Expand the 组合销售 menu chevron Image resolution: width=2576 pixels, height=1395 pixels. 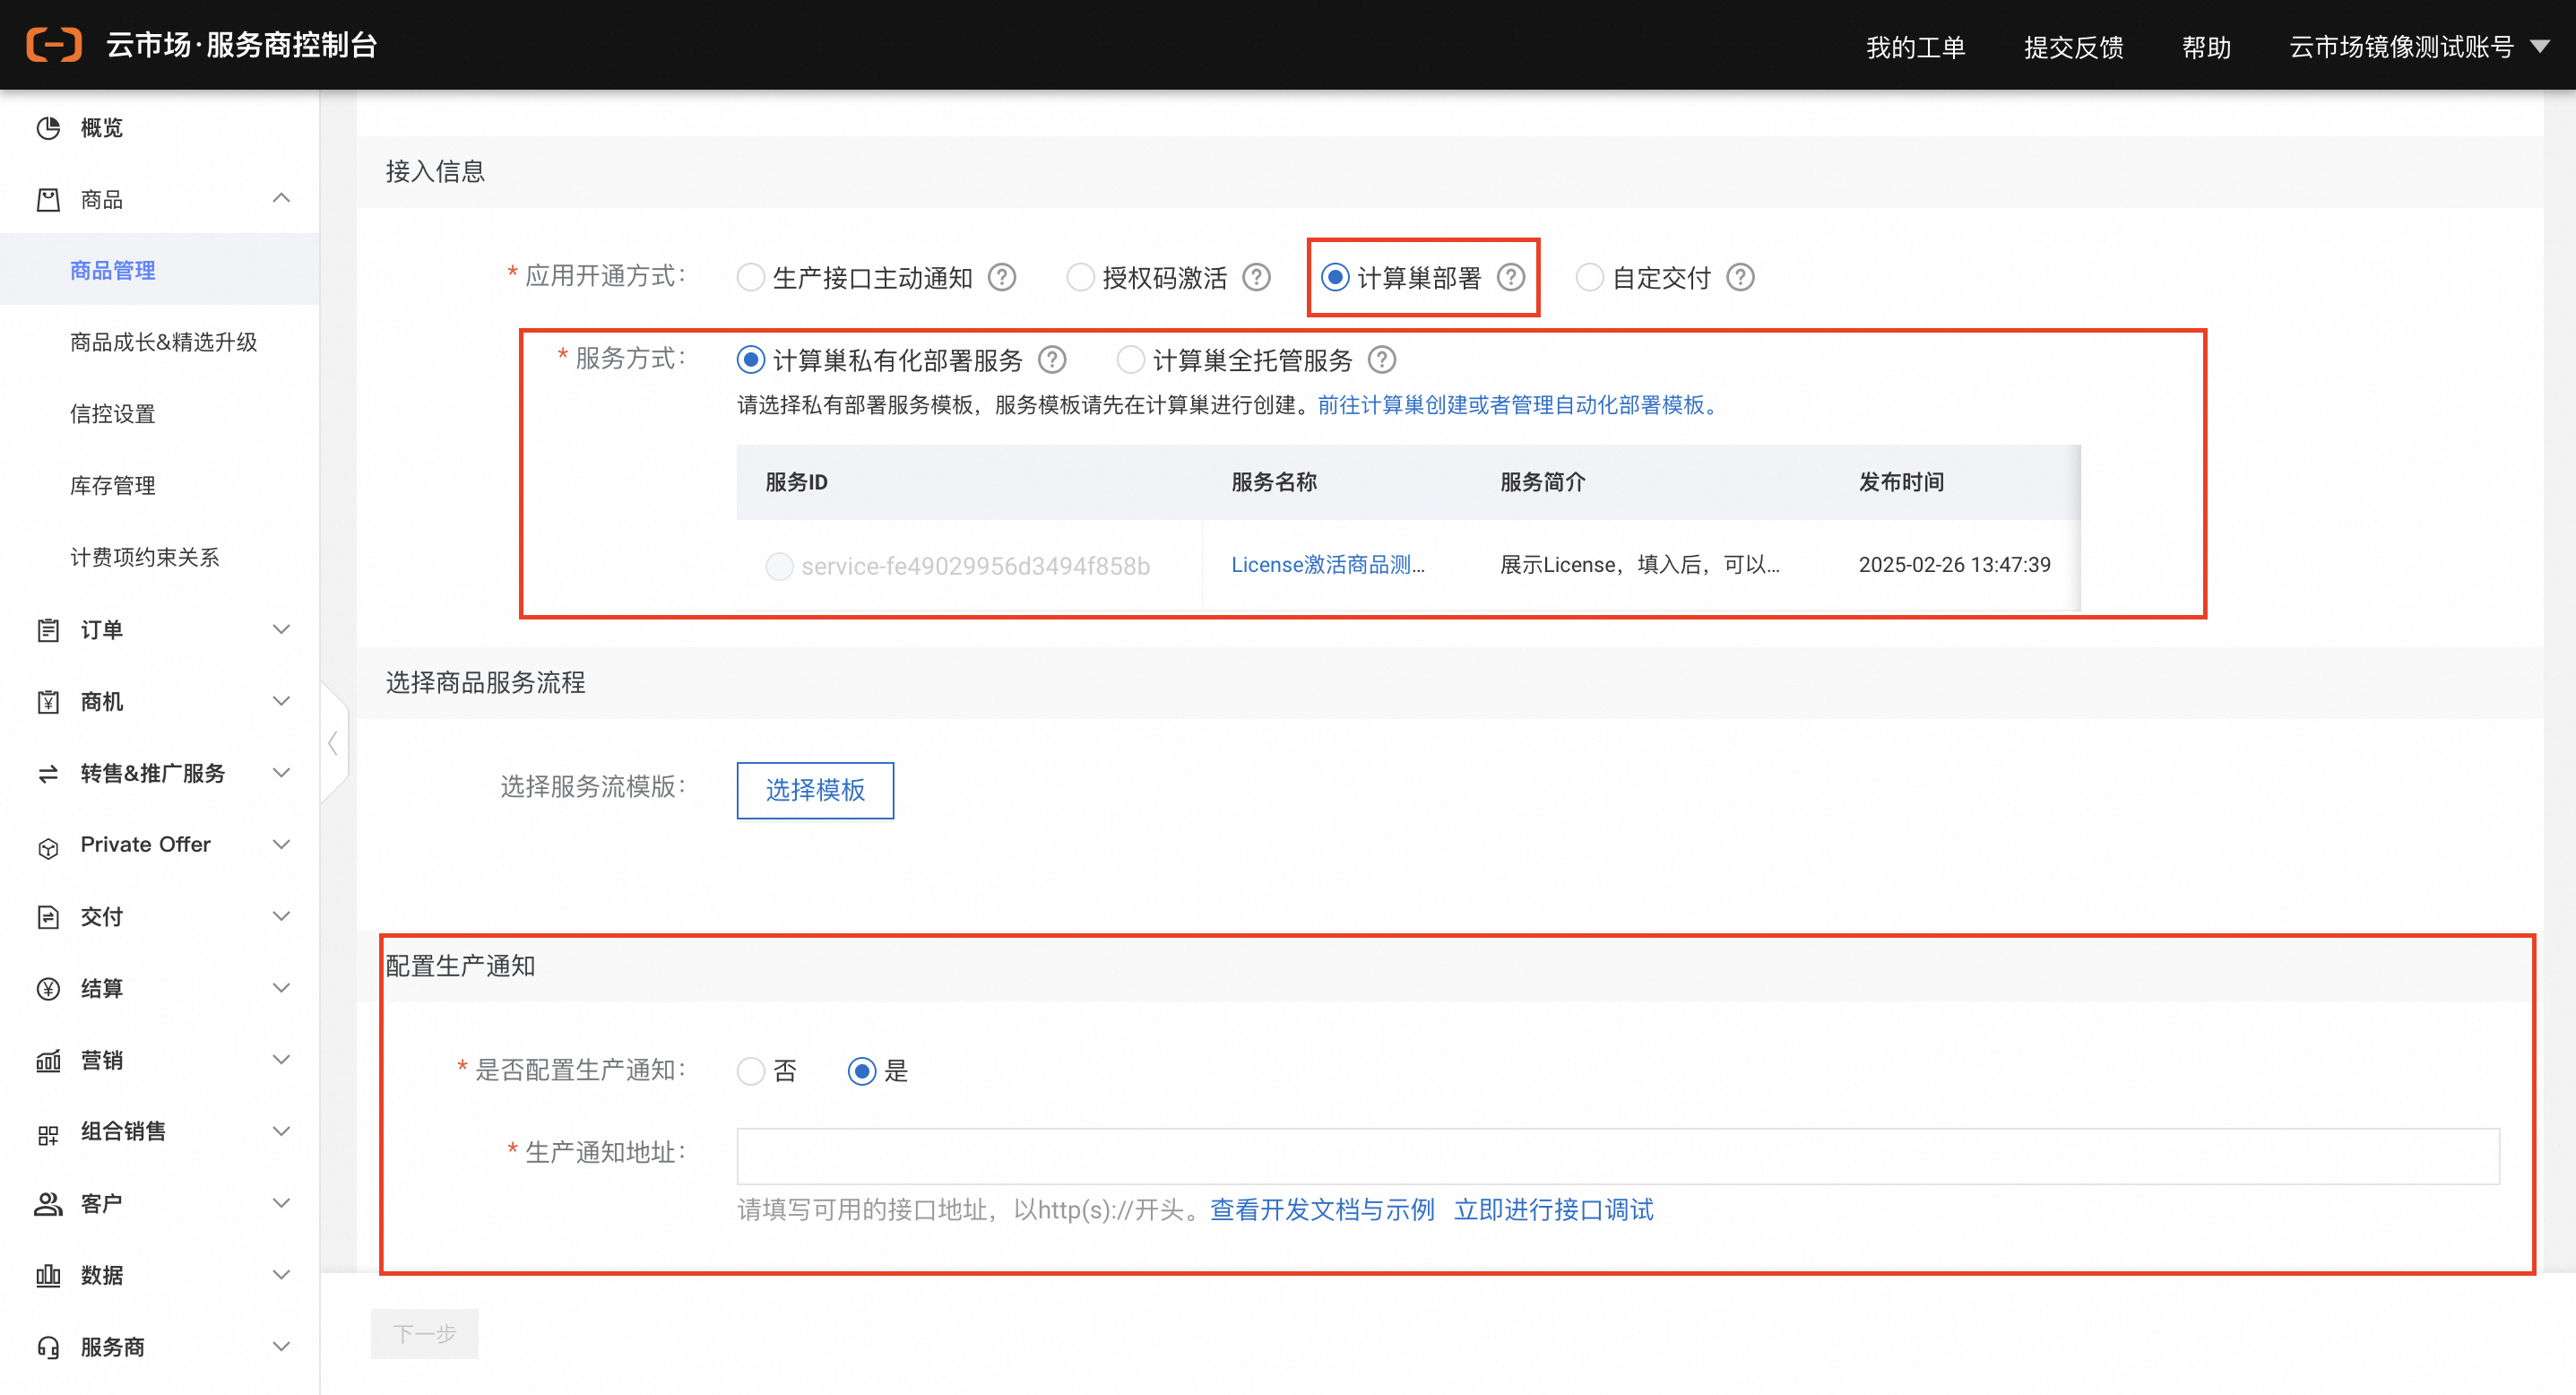pyautogui.click(x=282, y=1131)
